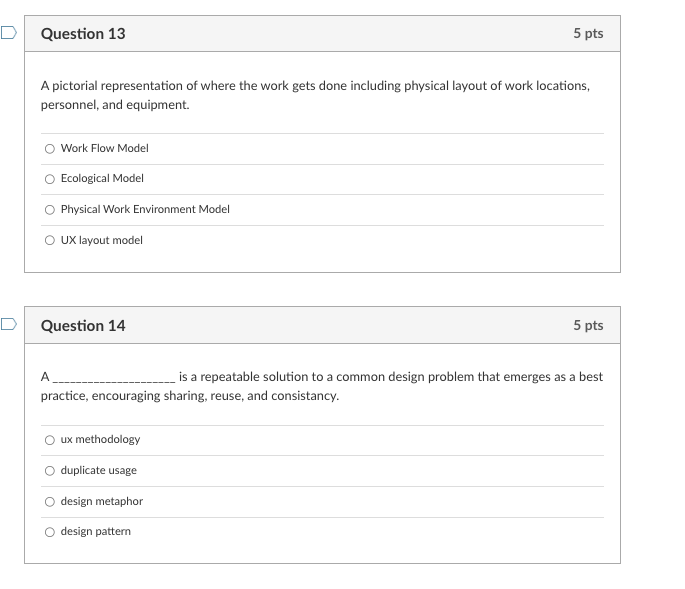685x589 pixels.
Task: Click the Question 14 heading
Action: (83, 326)
